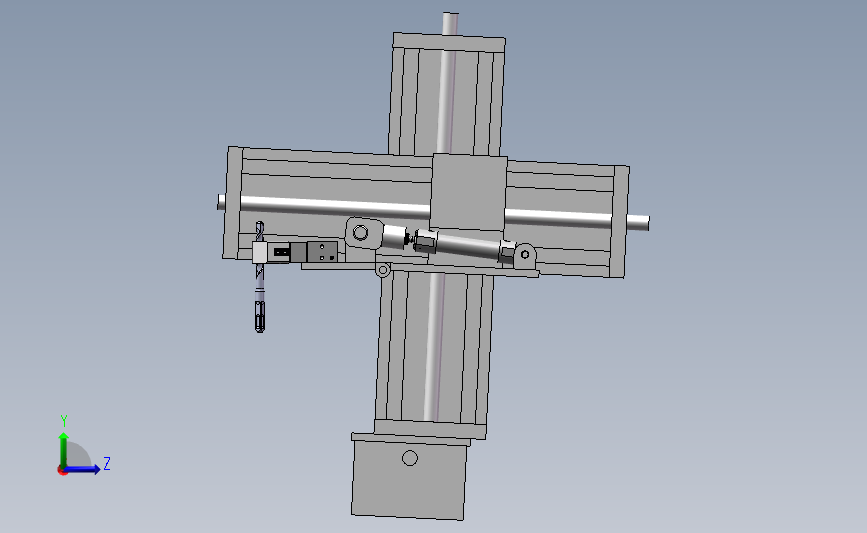Select the square carriage block at the cross center
867x533 pixels.
pos(468,192)
